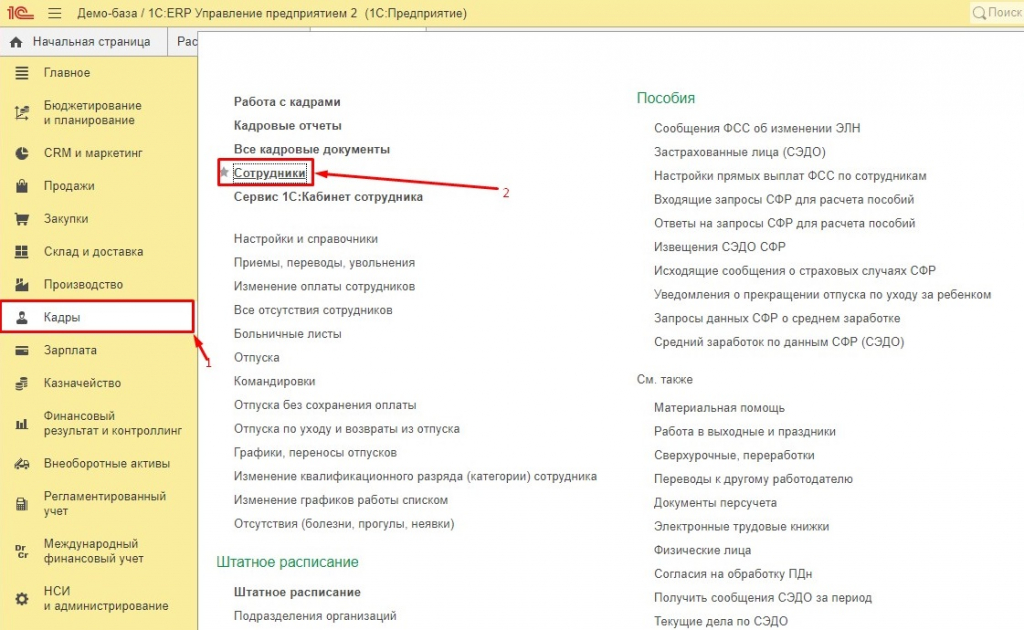Open Больничные листы
This screenshot has height=630, width=1024.
pos(287,334)
